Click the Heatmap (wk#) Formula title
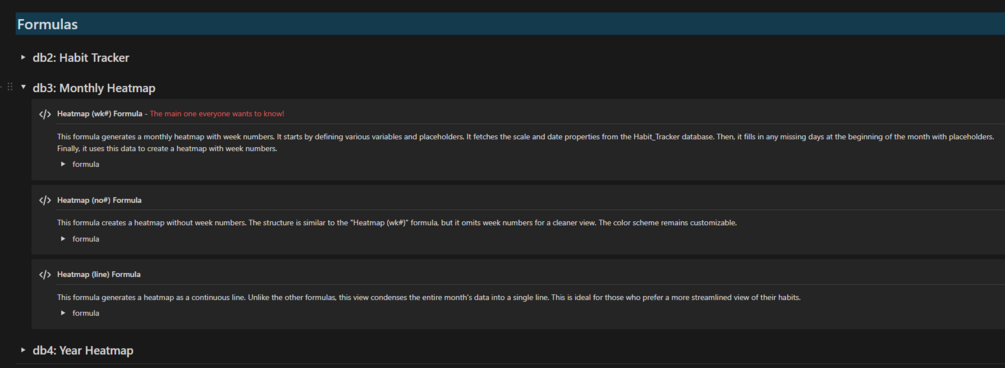 pyautogui.click(x=99, y=113)
